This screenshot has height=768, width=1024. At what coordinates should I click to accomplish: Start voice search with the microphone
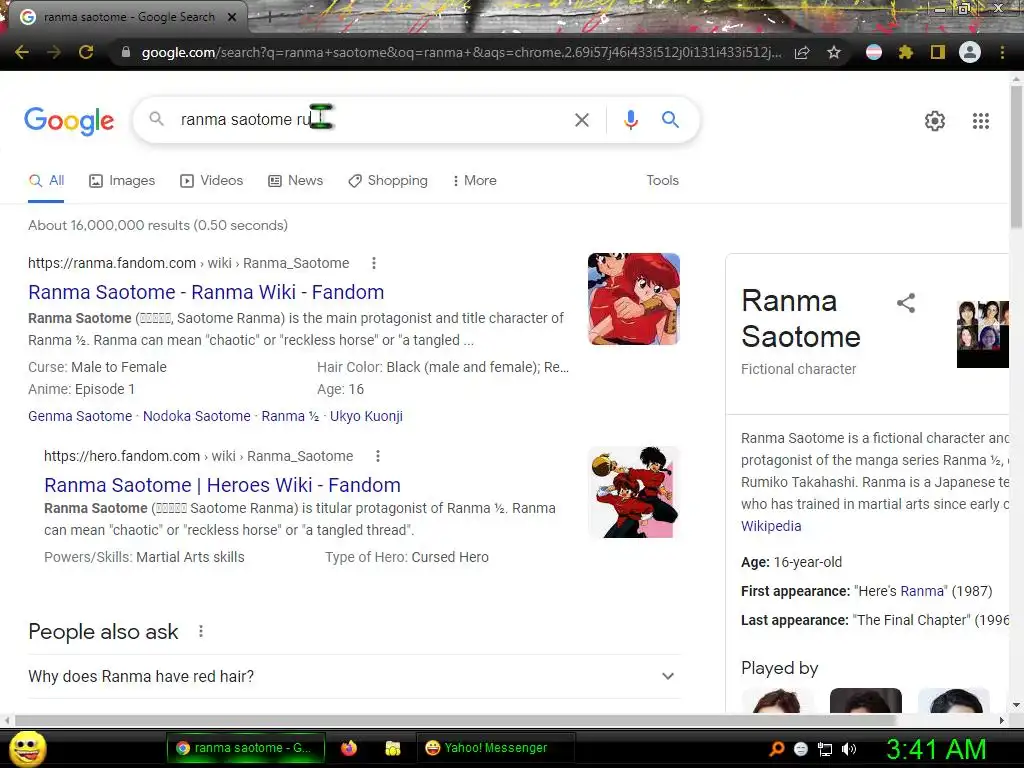[630, 120]
